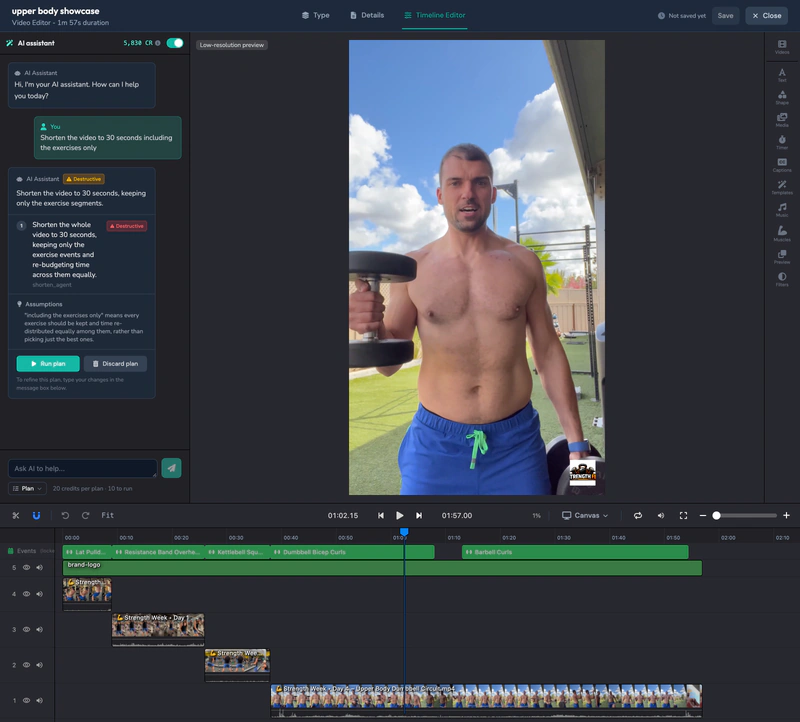Select the Kettlebell Squat event clip
This screenshot has width=800, height=722.
pyautogui.click(x=237, y=552)
